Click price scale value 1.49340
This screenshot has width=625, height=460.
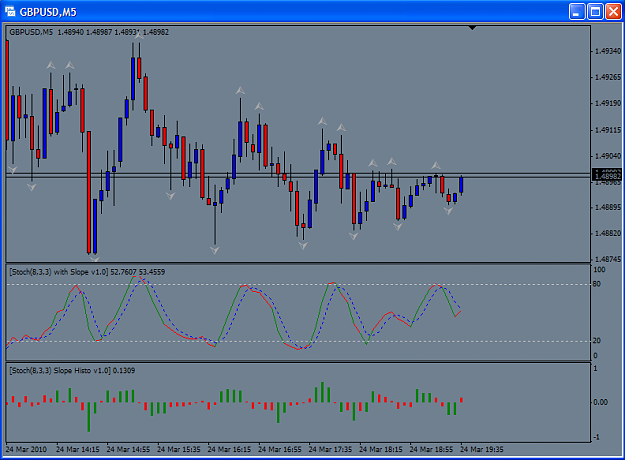click(607, 51)
